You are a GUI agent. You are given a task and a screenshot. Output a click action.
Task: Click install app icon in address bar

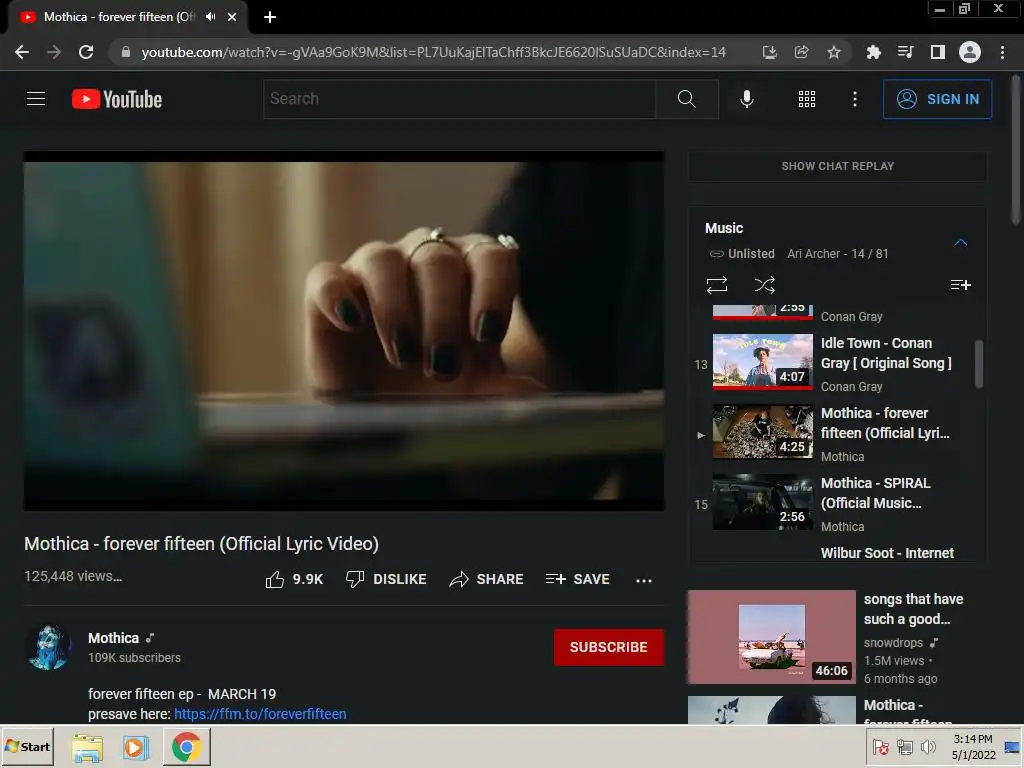[770, 52]
